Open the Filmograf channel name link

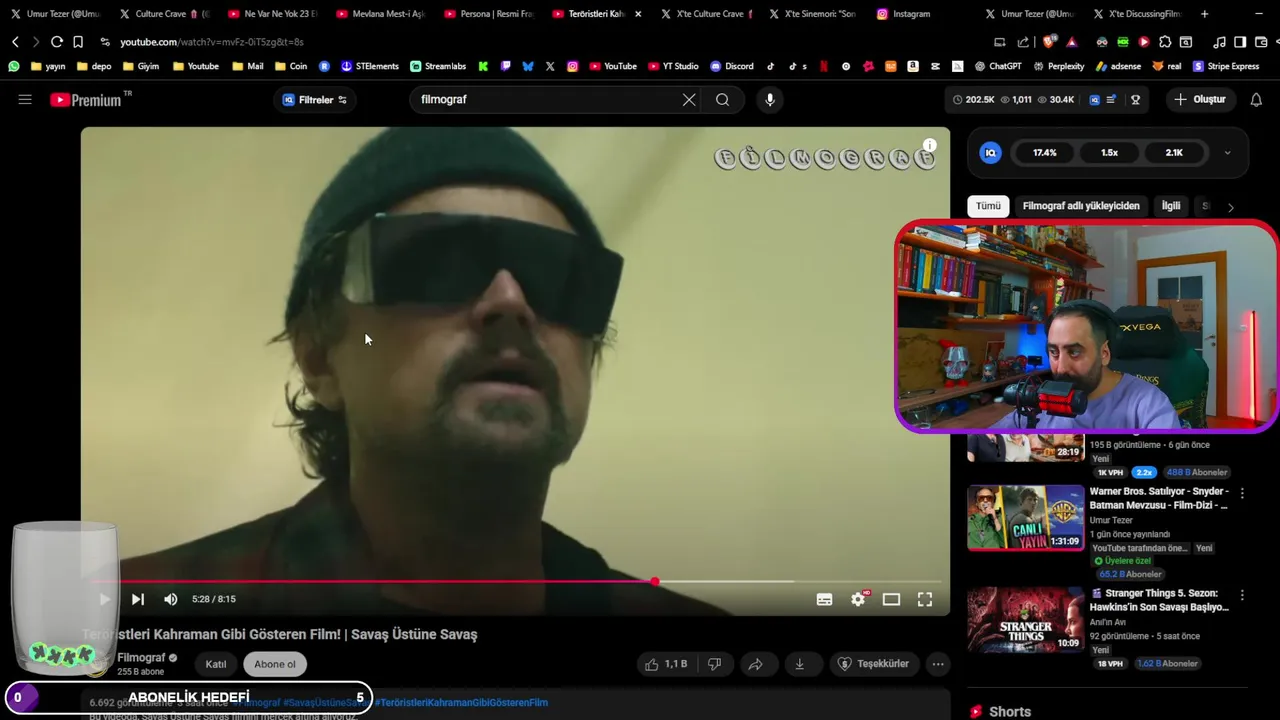[141, 657]
